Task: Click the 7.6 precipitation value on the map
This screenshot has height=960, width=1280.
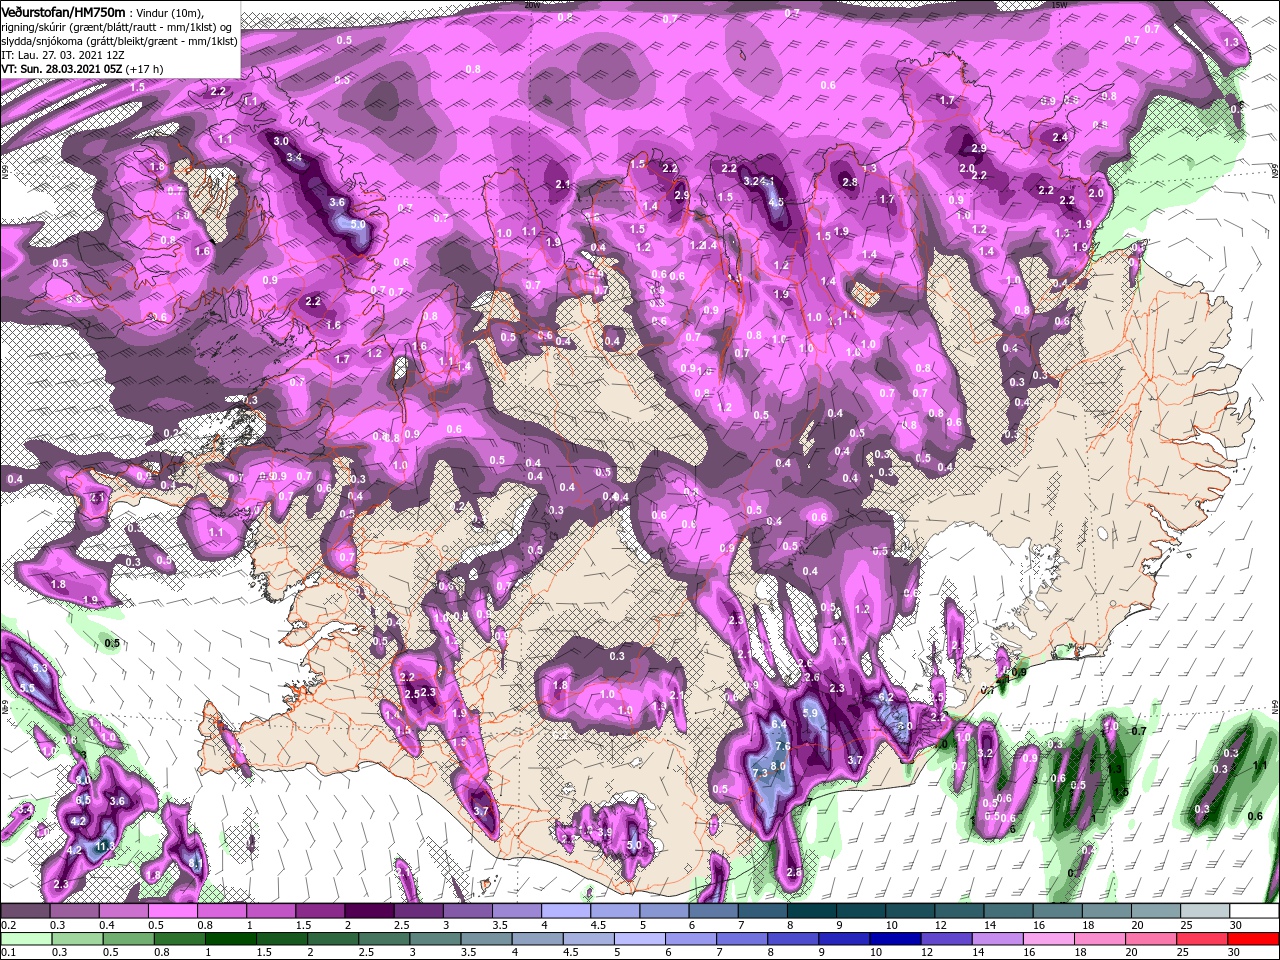Action: pos(783,746)
